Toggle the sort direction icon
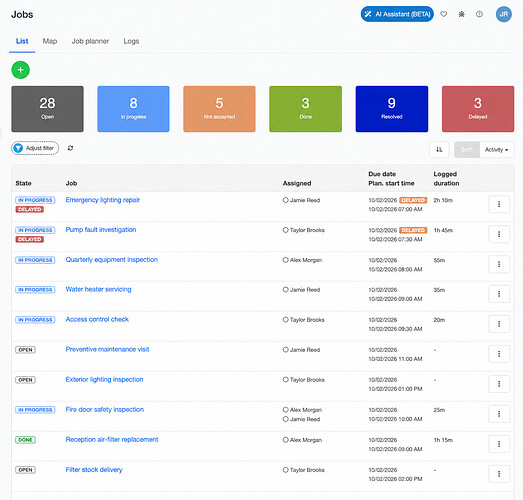This screenshot has width=523, height=500. click(439, 149)
